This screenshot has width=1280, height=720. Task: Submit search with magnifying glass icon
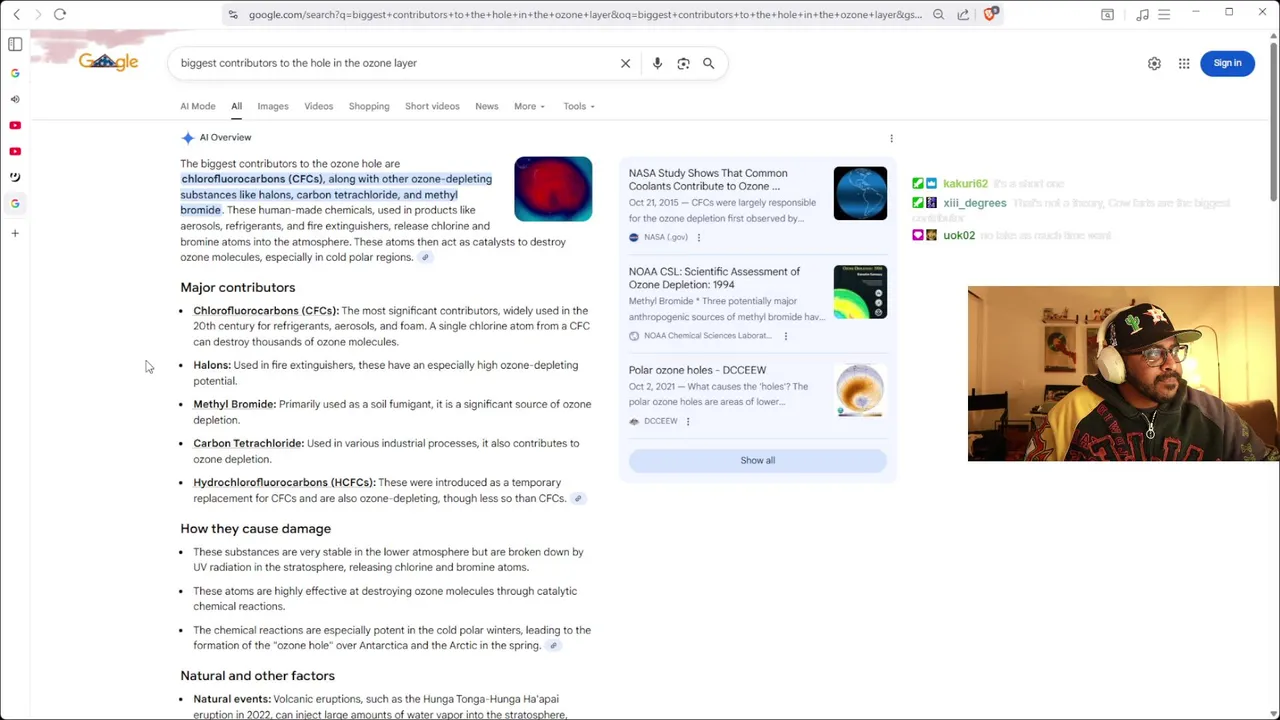(x=708, y=63)
